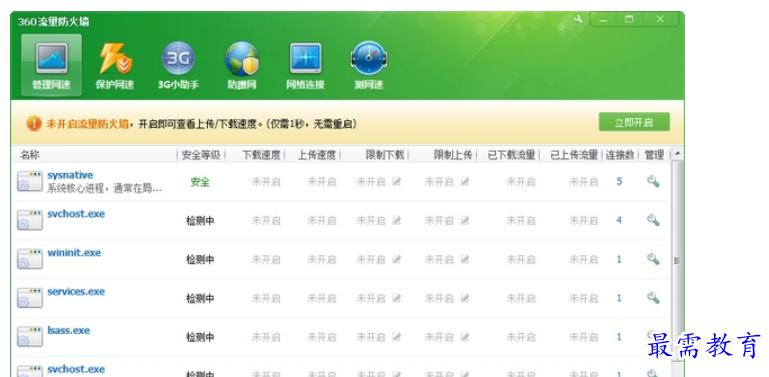Click the 安全 rating for sysnative
This screenshot has width=769, height=377.
pyautogui.click(x=200, y=182)
